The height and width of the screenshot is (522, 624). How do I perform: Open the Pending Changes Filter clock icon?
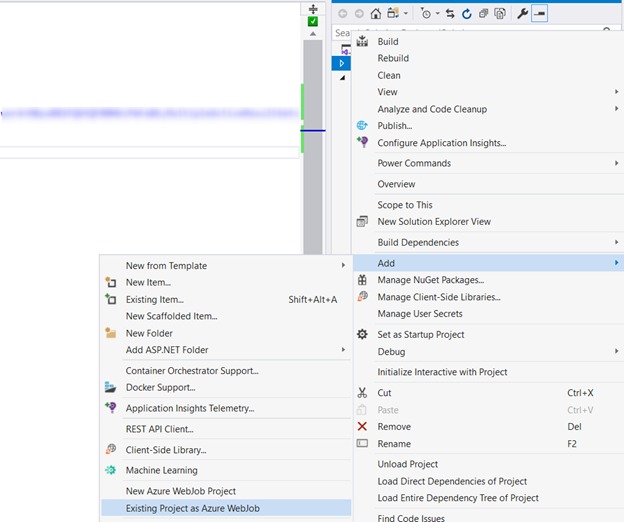coord(428,14)
